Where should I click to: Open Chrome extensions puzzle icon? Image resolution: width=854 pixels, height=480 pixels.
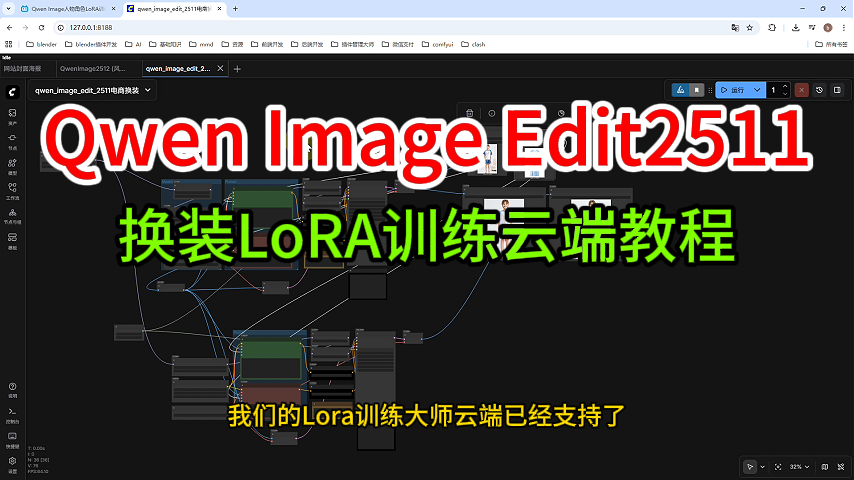pos(772,28)
